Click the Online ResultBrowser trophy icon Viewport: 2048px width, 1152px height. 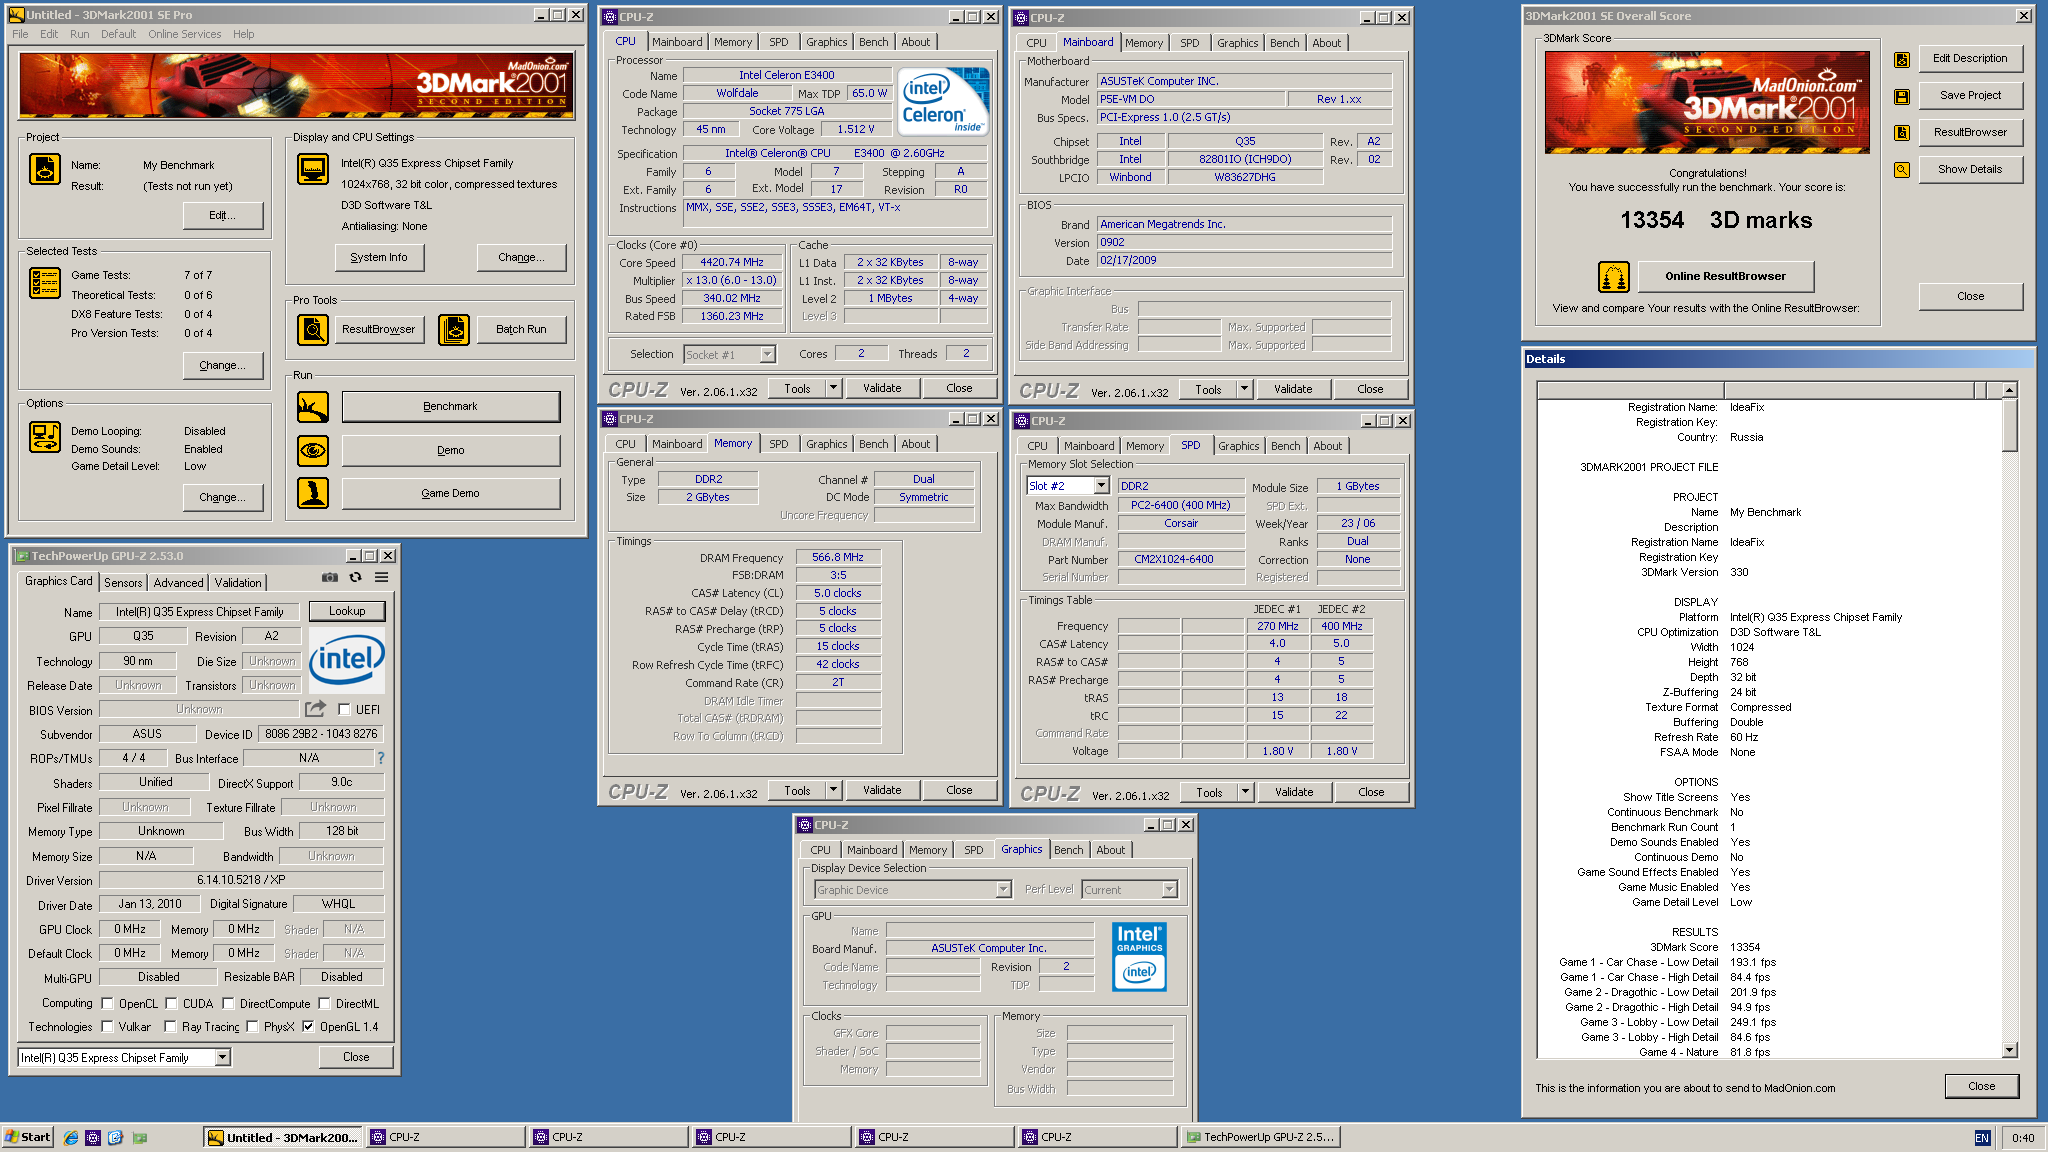[x=1614, y=277]
